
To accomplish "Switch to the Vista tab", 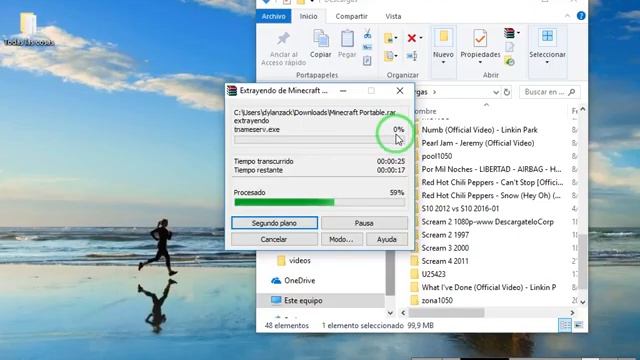I will point(393,16).
